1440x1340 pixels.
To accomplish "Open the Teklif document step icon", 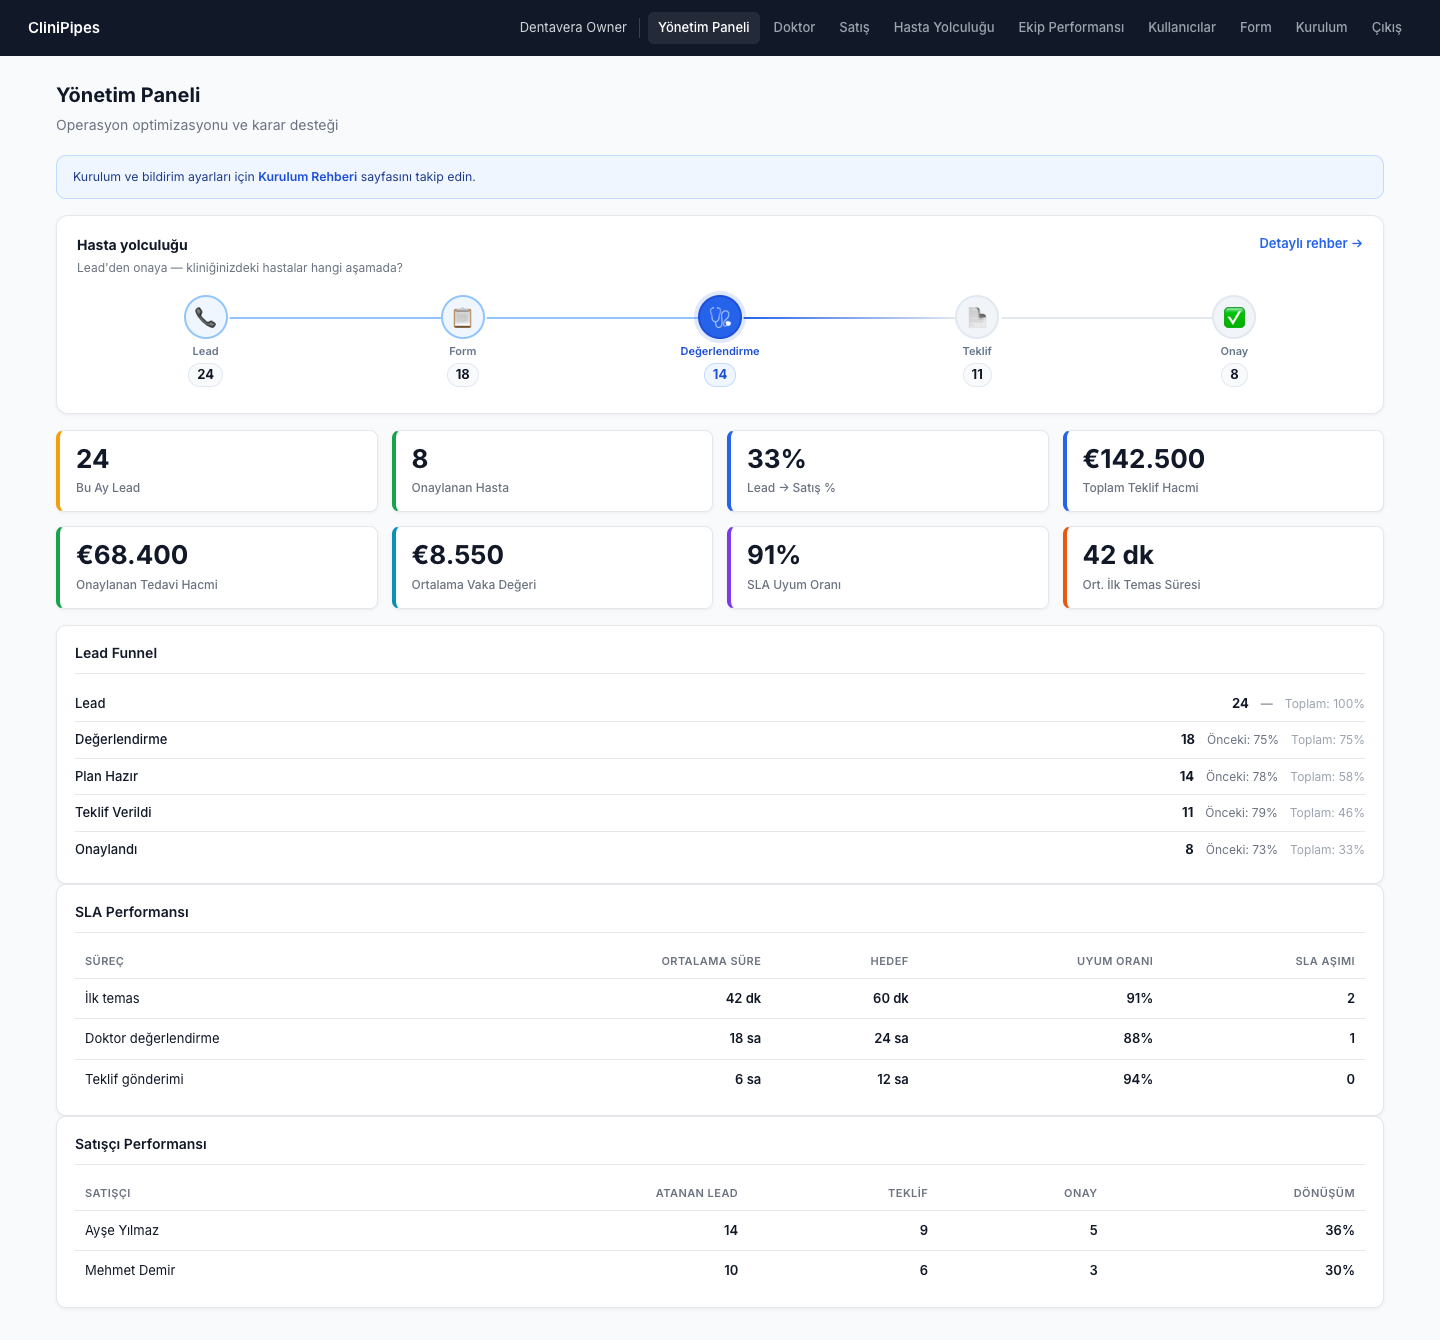I will [977, 318].
